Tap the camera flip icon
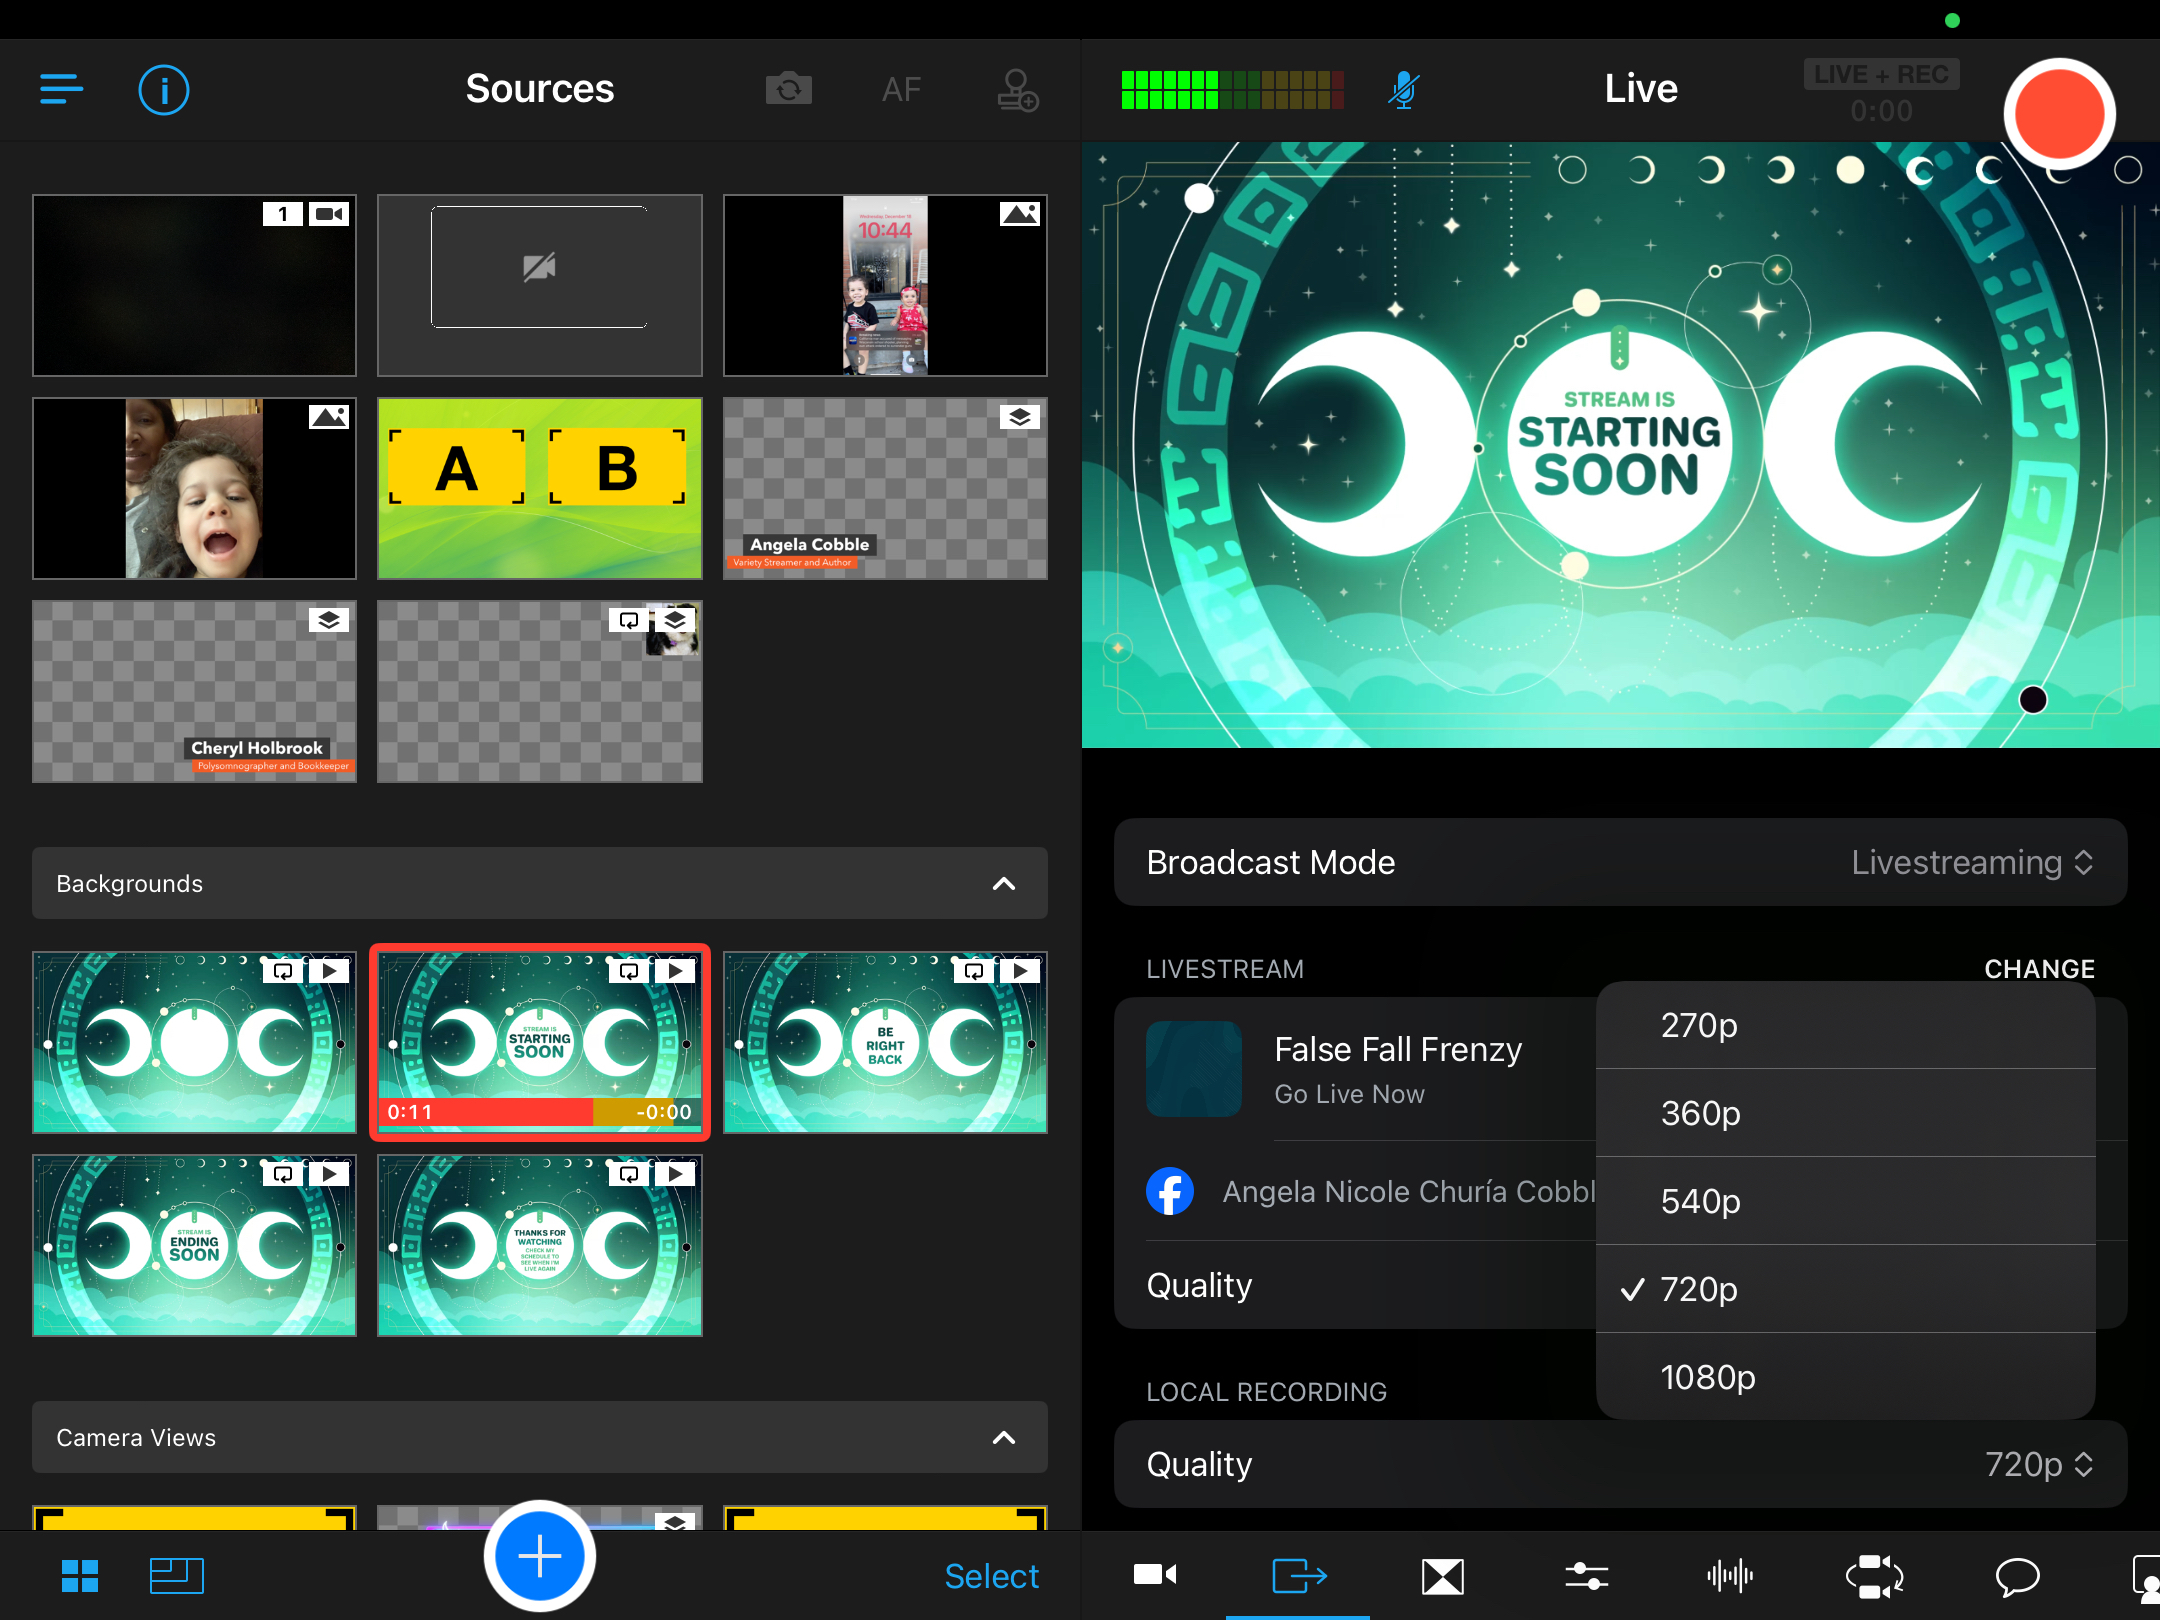2160x1620 pixels. 788,90
